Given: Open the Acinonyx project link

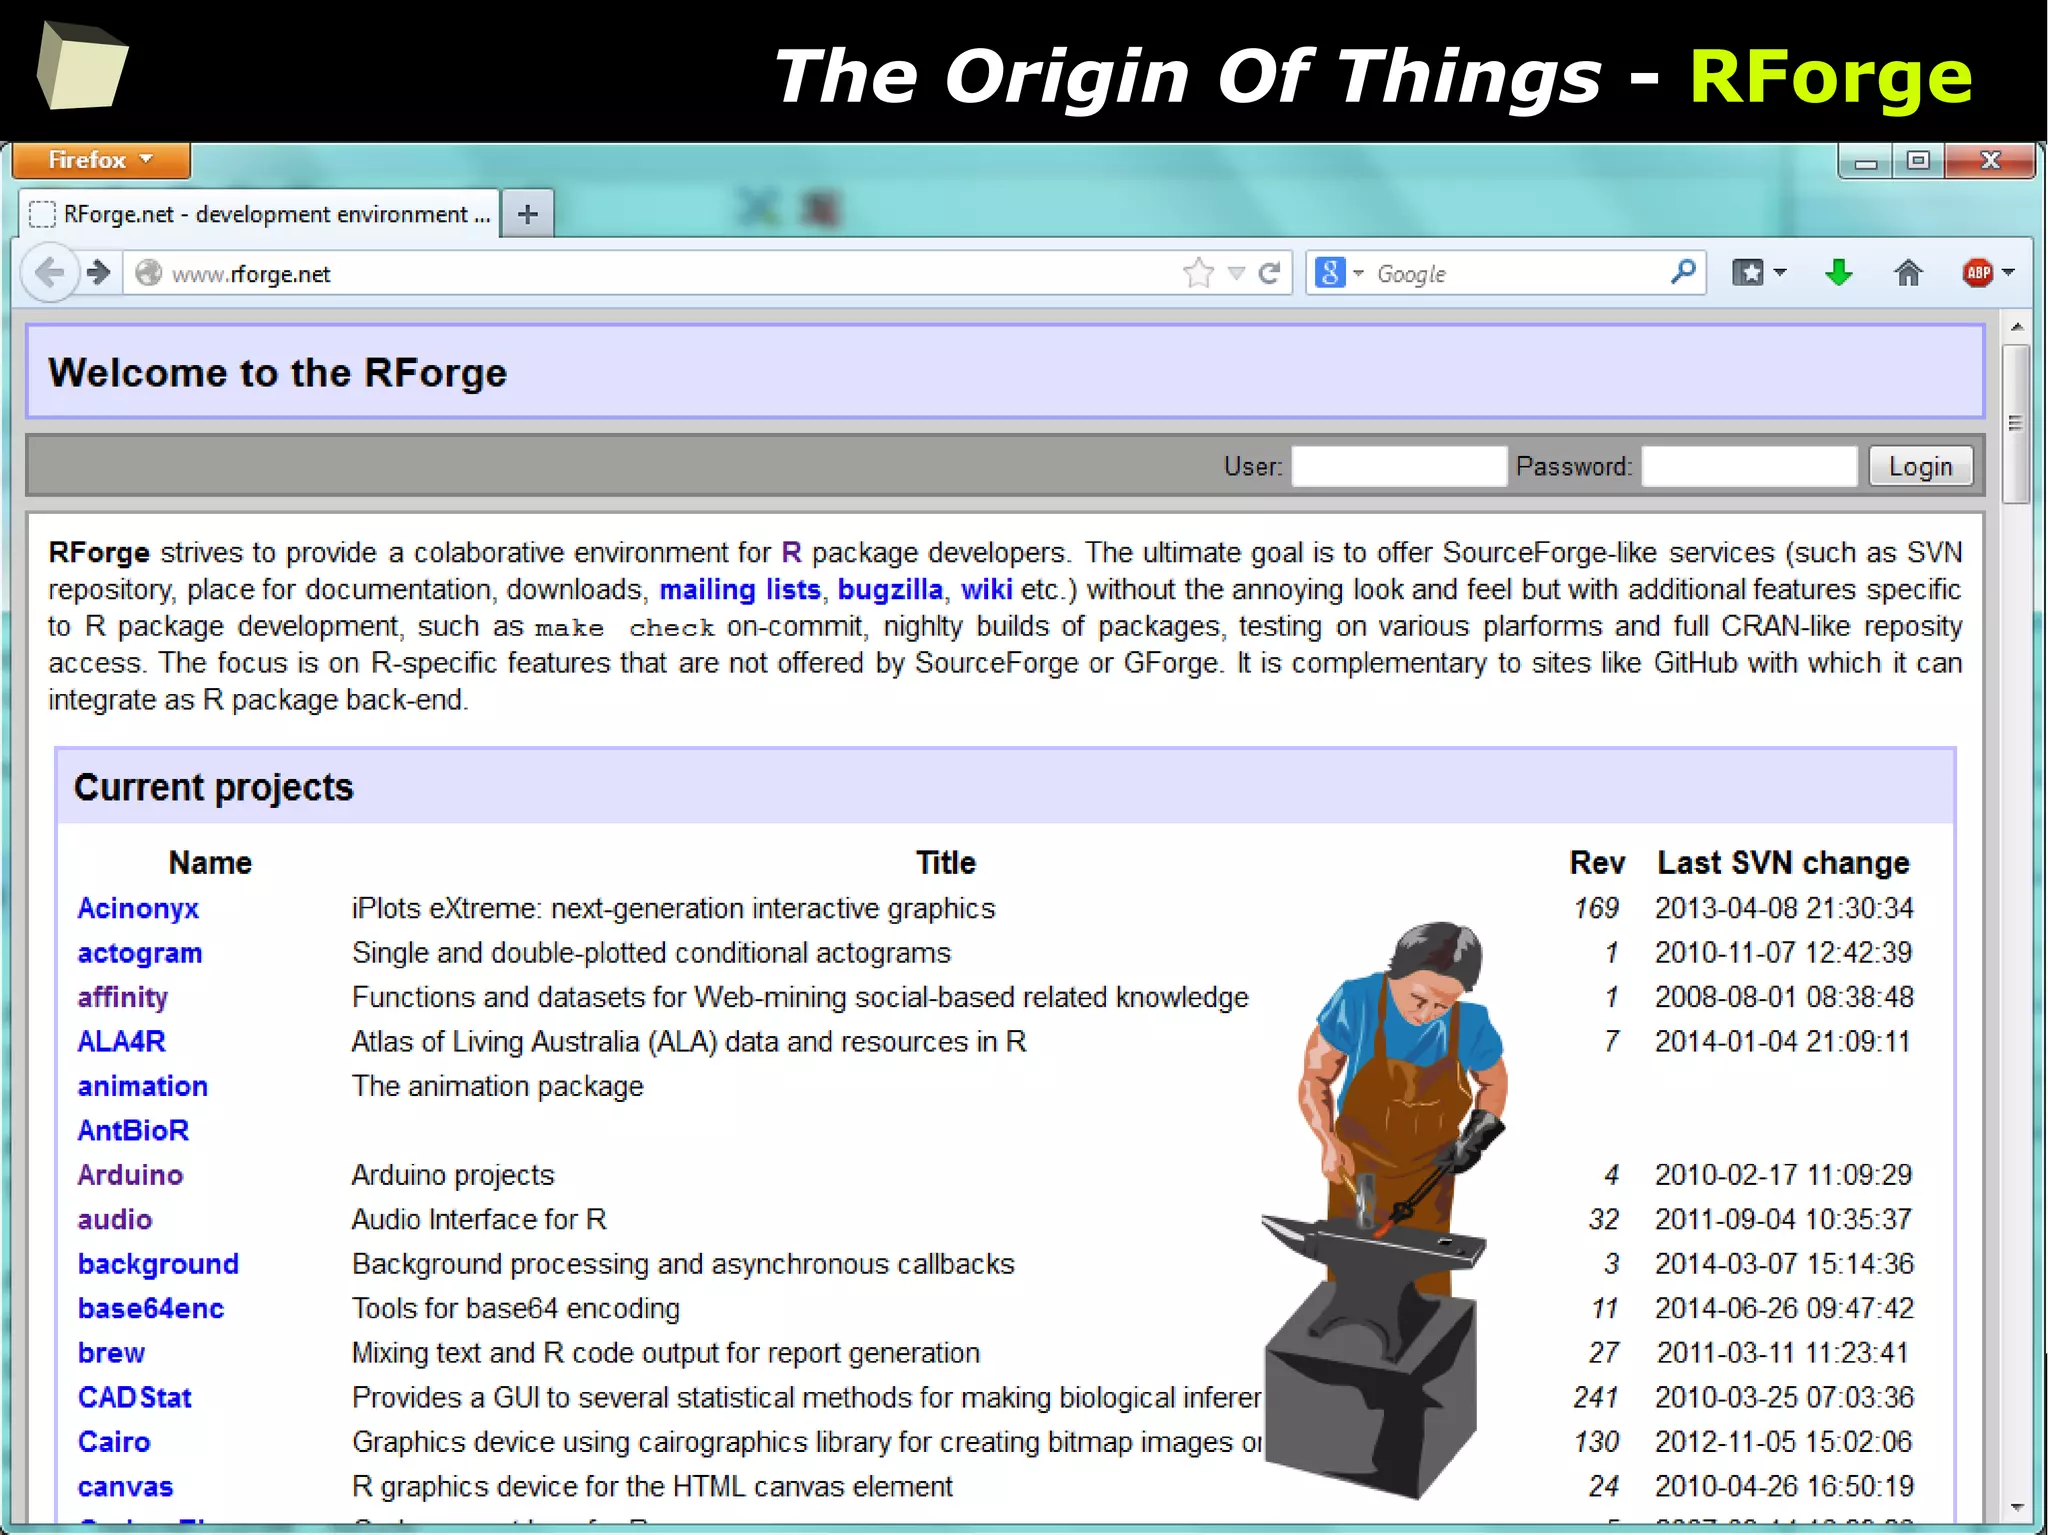Looking at the screenshot, I should (x=138, y=908).
